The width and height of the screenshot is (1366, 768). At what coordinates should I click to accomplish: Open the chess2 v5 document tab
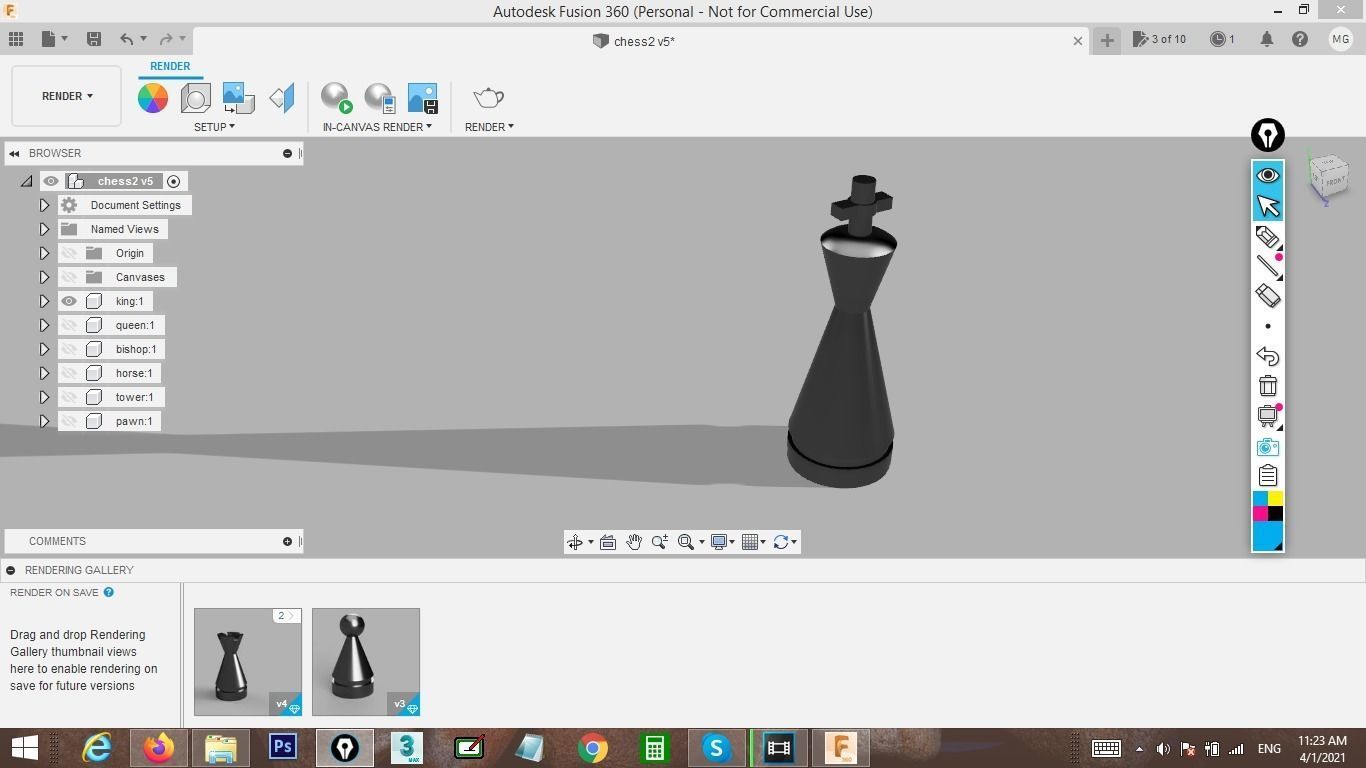(634, 42)
